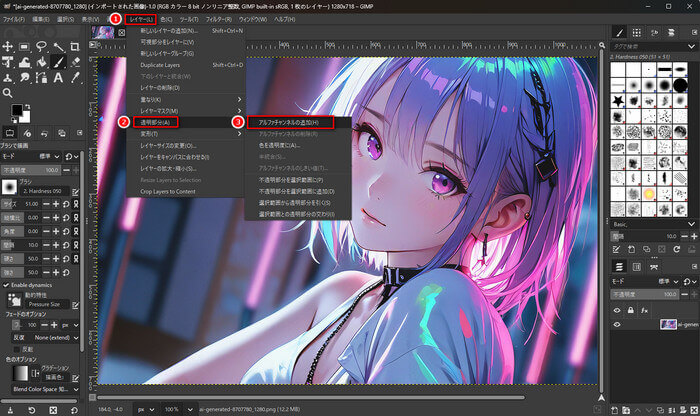Switch to the Brushes tab
This screenshot has width=700, height=416.
pyautogui.click(x=619, y=33)
